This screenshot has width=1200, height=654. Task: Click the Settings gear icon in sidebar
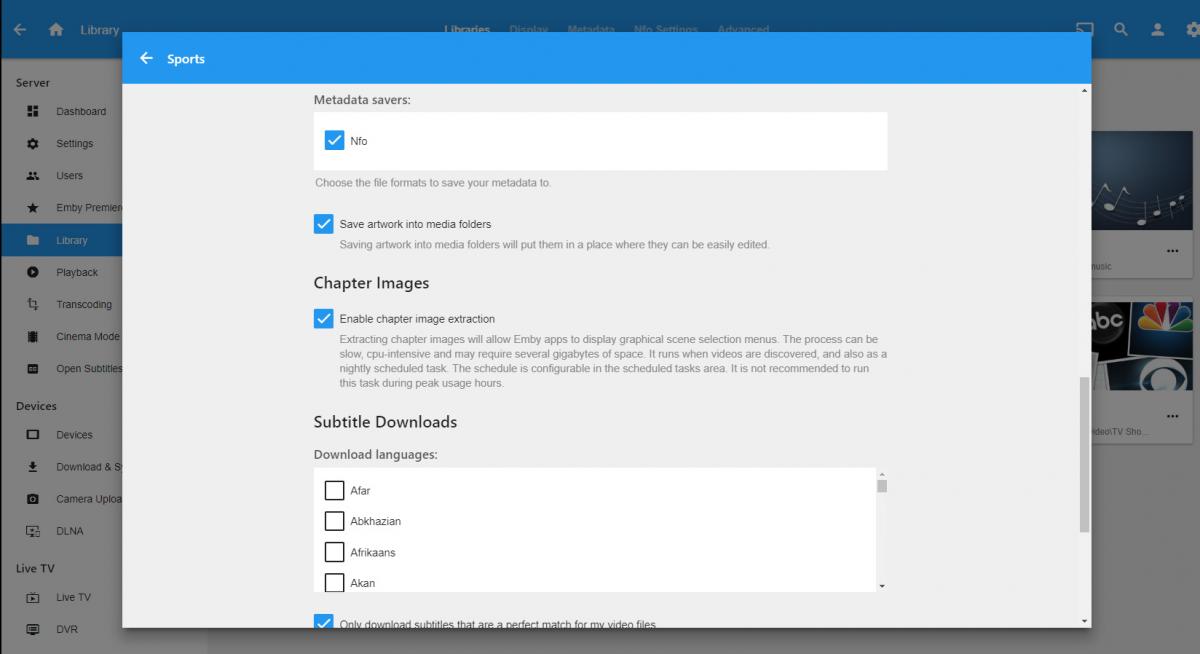[x=33, y=143]
